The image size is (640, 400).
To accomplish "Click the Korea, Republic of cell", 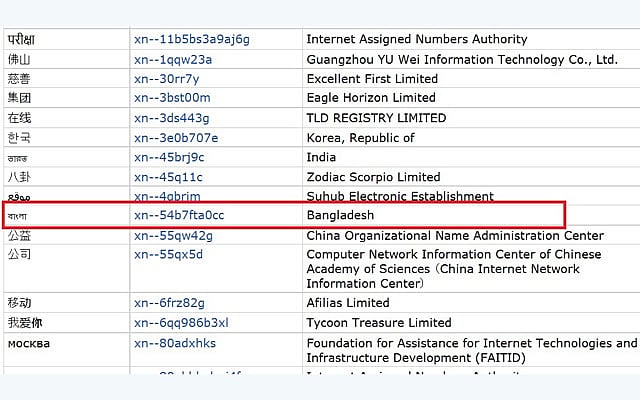I will click(471, 138).
